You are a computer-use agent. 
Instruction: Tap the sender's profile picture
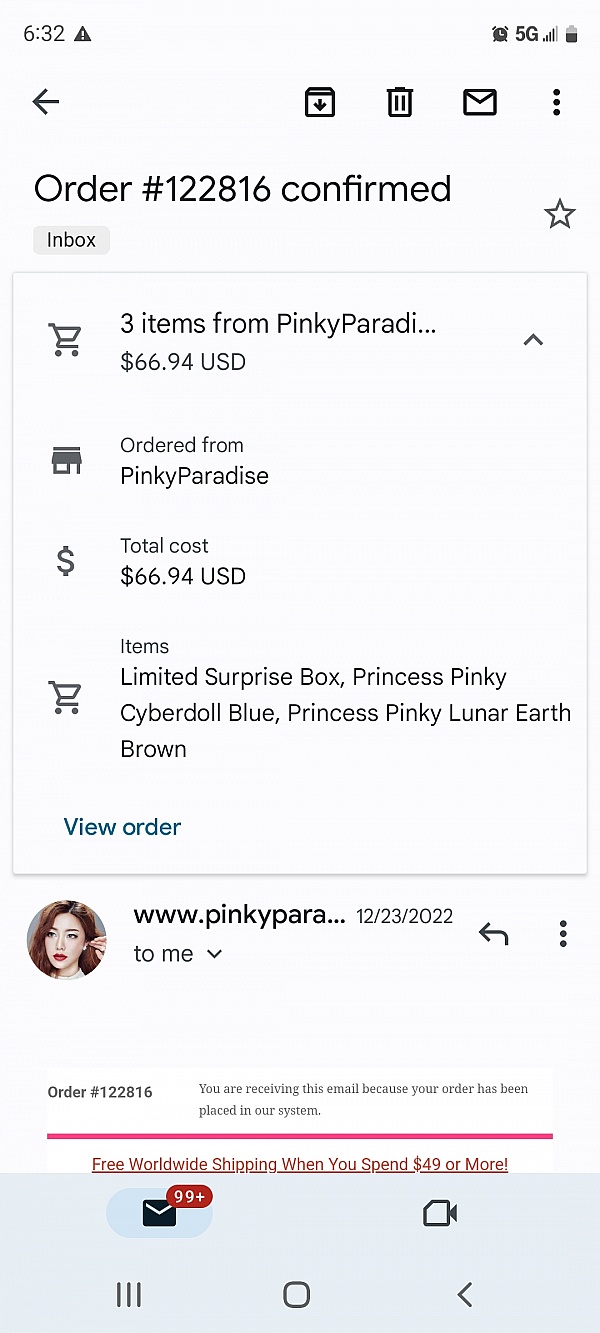[67, 939]
